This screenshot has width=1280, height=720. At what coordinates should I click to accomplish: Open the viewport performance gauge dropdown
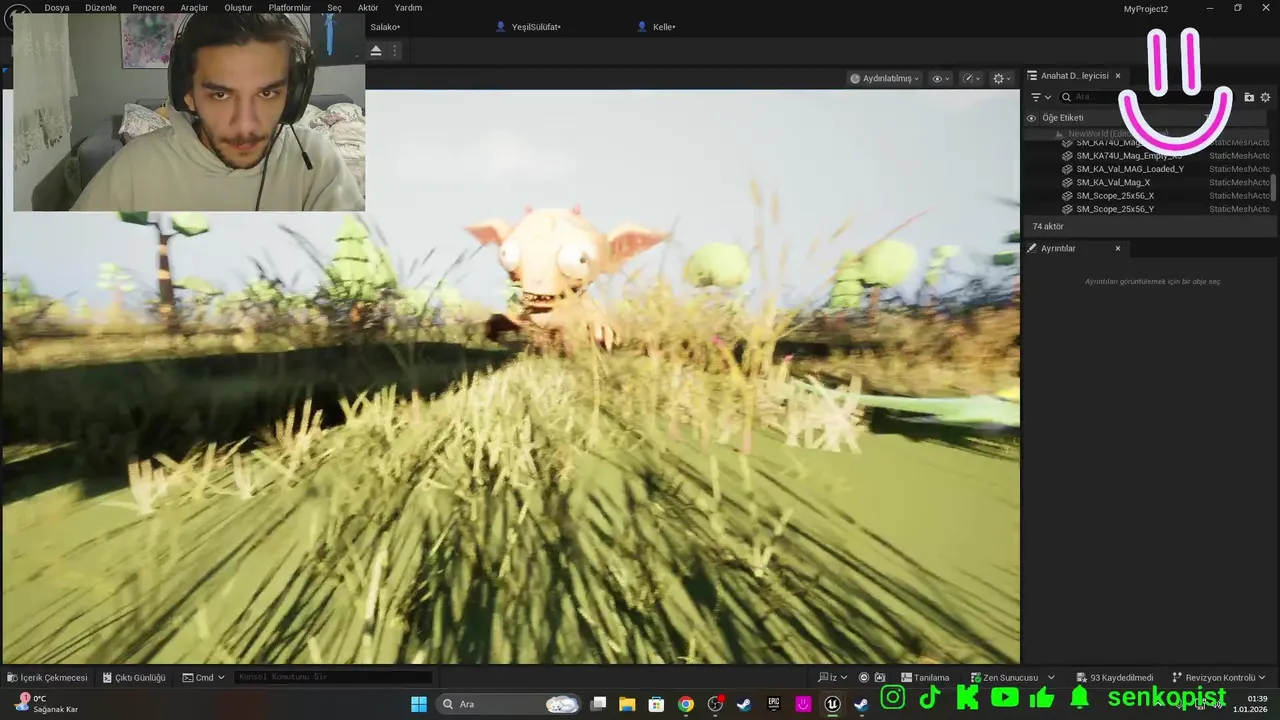[971, 78]
